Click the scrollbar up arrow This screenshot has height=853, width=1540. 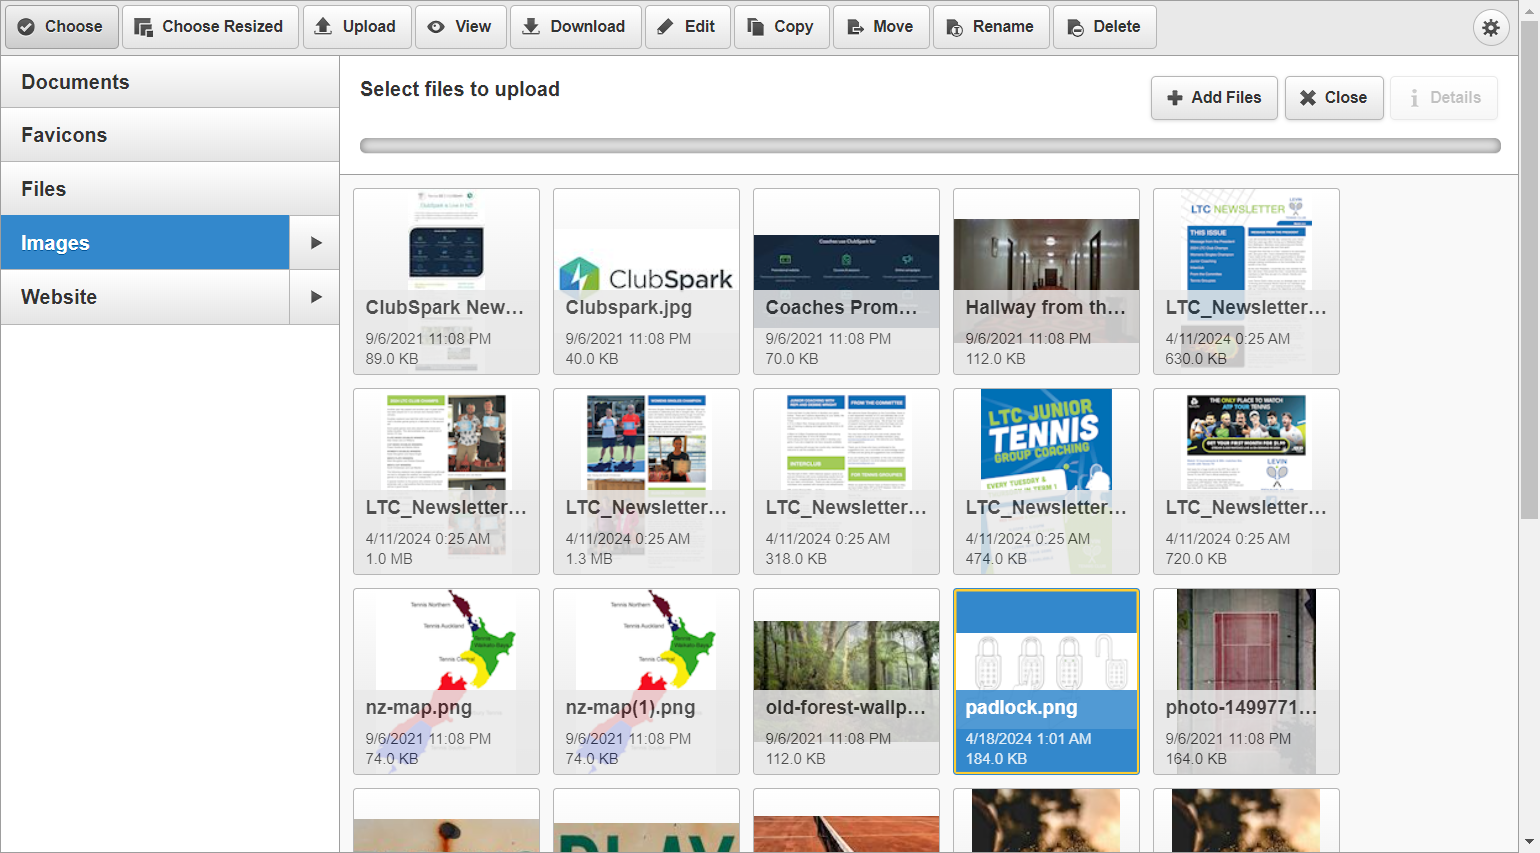(x=1530, y=9)
